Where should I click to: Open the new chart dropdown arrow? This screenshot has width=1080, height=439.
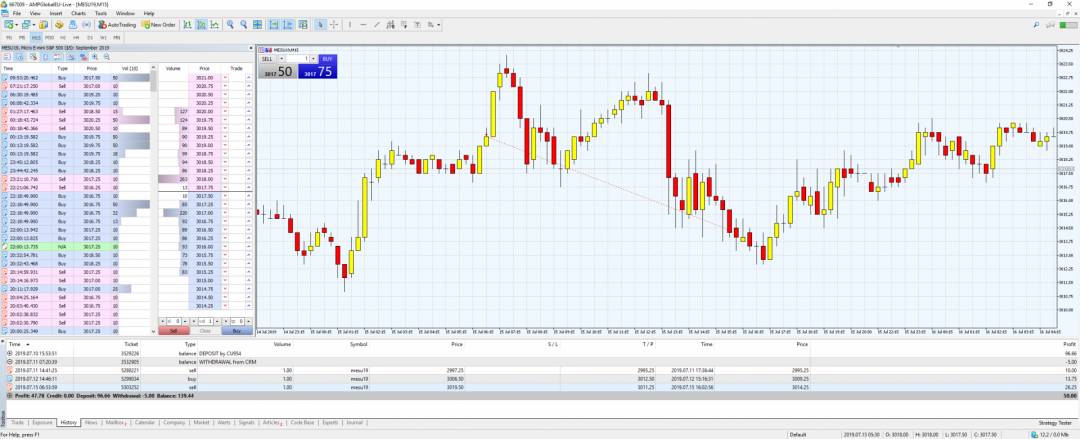pyautogui.click(x=18, y=24)
